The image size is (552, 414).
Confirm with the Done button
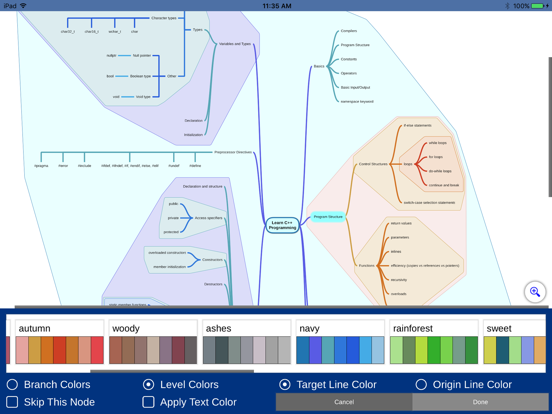click(480, 402)
